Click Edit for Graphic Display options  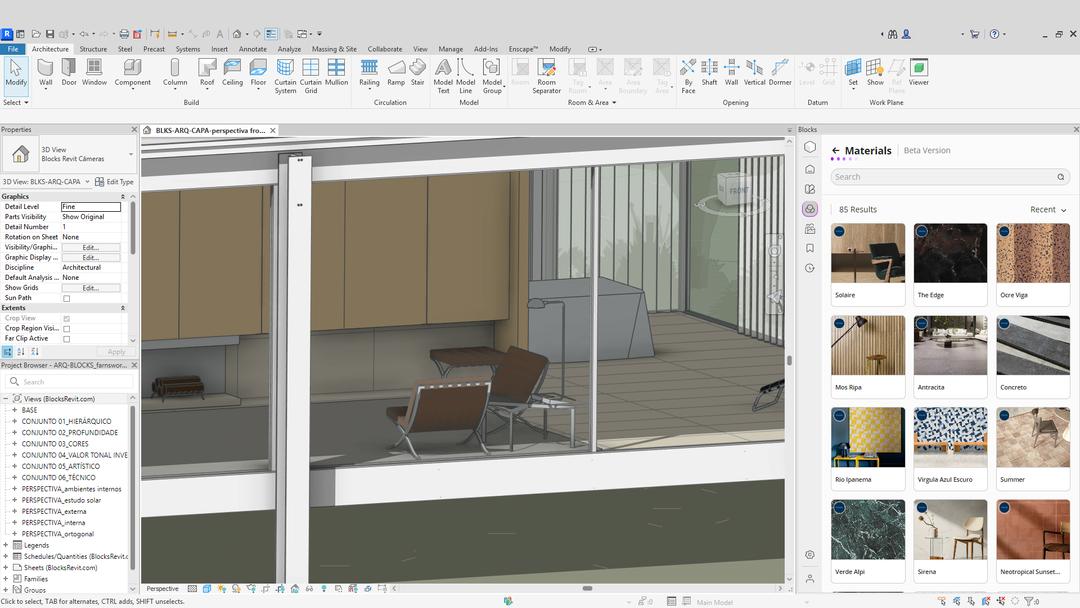90,257
